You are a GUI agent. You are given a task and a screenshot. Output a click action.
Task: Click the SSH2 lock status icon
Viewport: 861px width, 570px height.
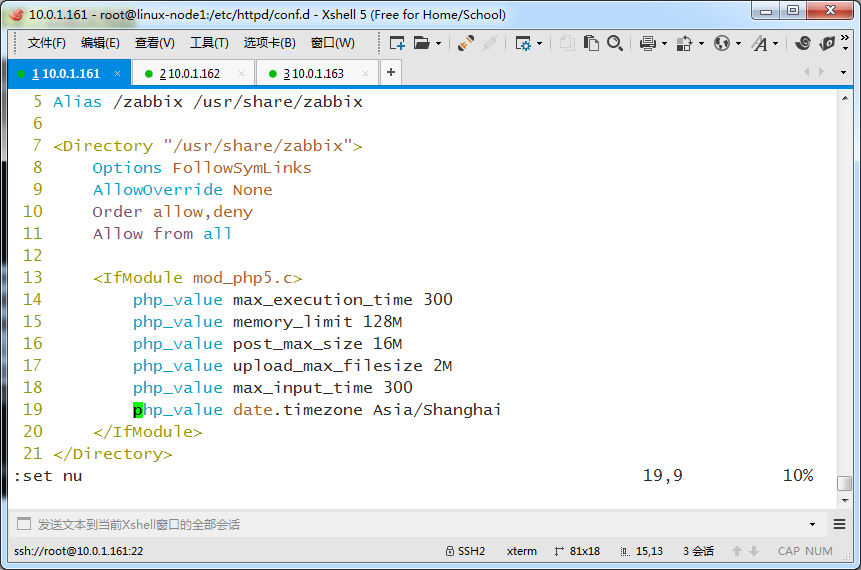[x=450, y=551]
